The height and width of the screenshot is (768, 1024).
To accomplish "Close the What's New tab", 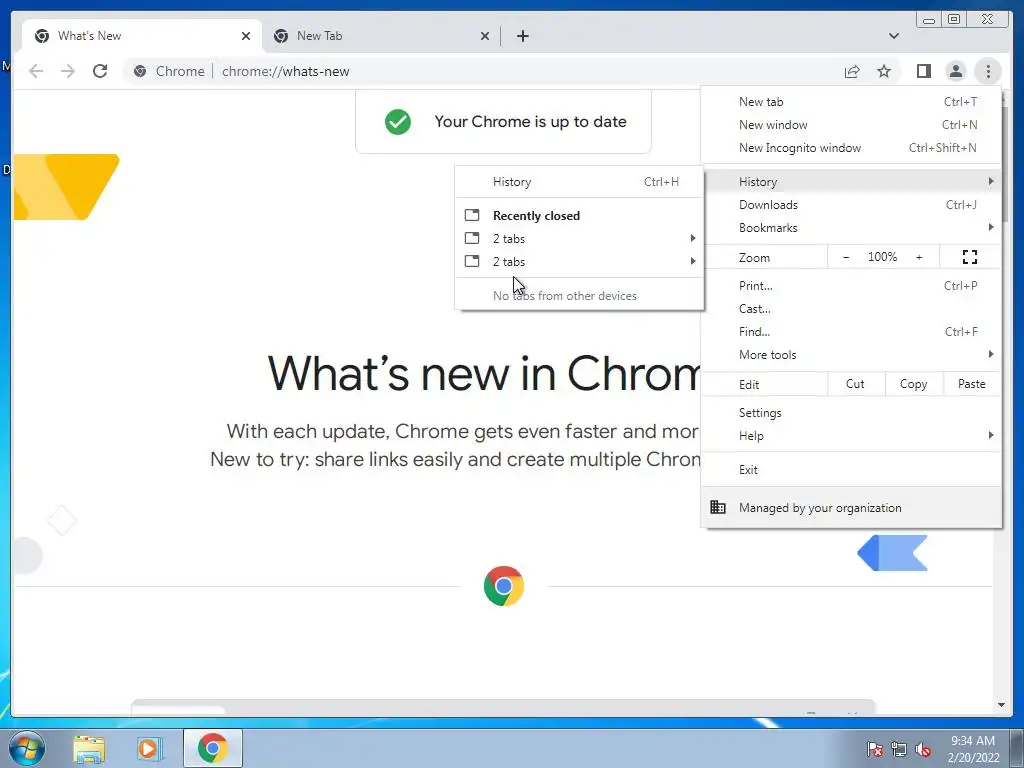I will (x=246, y=36).
